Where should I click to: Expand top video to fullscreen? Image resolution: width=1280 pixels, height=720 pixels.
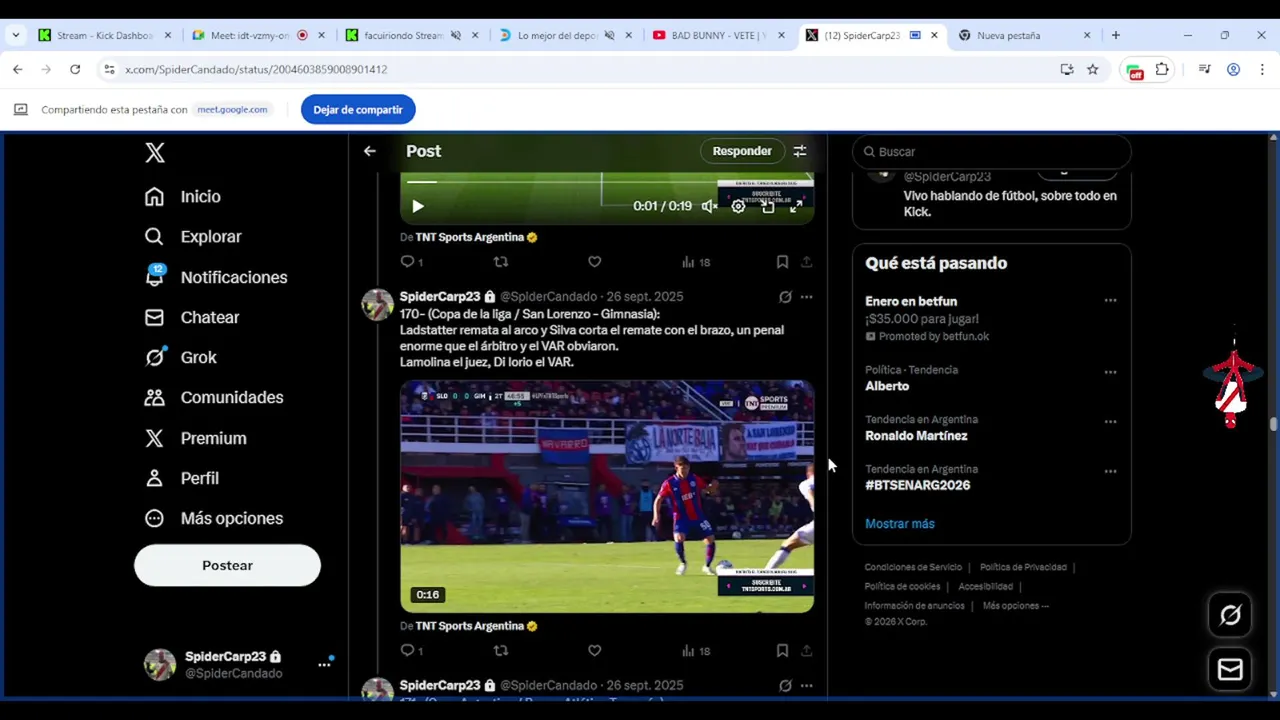click(796, 206)
